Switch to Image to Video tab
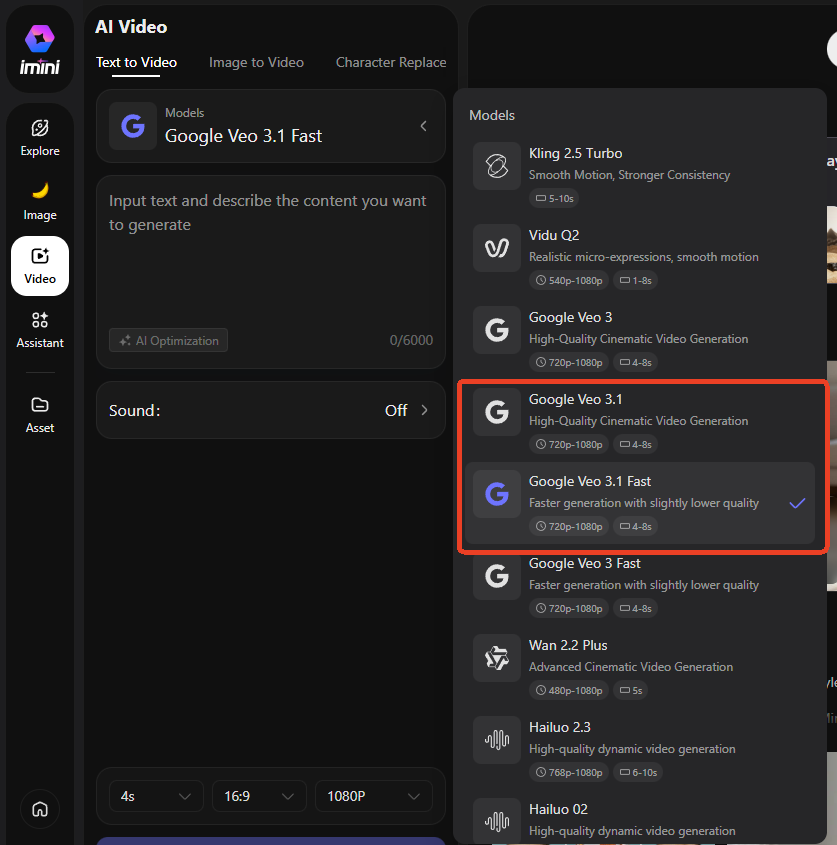The width and height of the screenshot is (837, 845). pyautogui.click(x=256, y=62)
